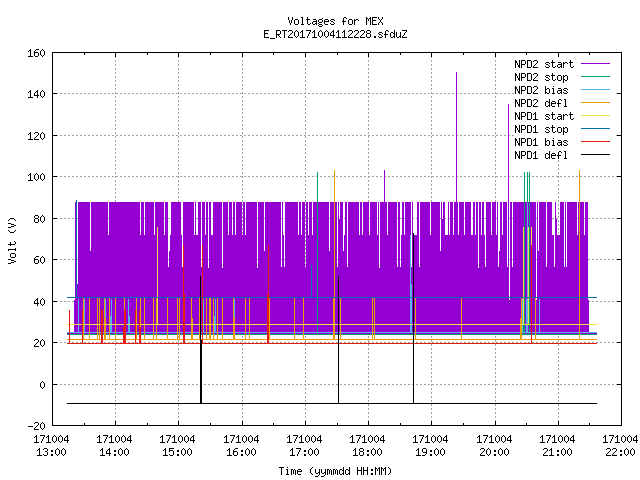Click the x-axis tick label 13:00
The width and height of the screenshot is (640, 480).
click(51, 453)
